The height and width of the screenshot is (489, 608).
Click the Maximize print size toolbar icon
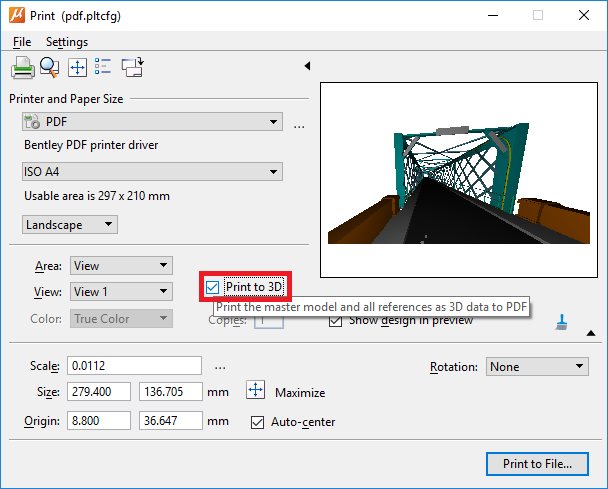[x=77, y=68]
